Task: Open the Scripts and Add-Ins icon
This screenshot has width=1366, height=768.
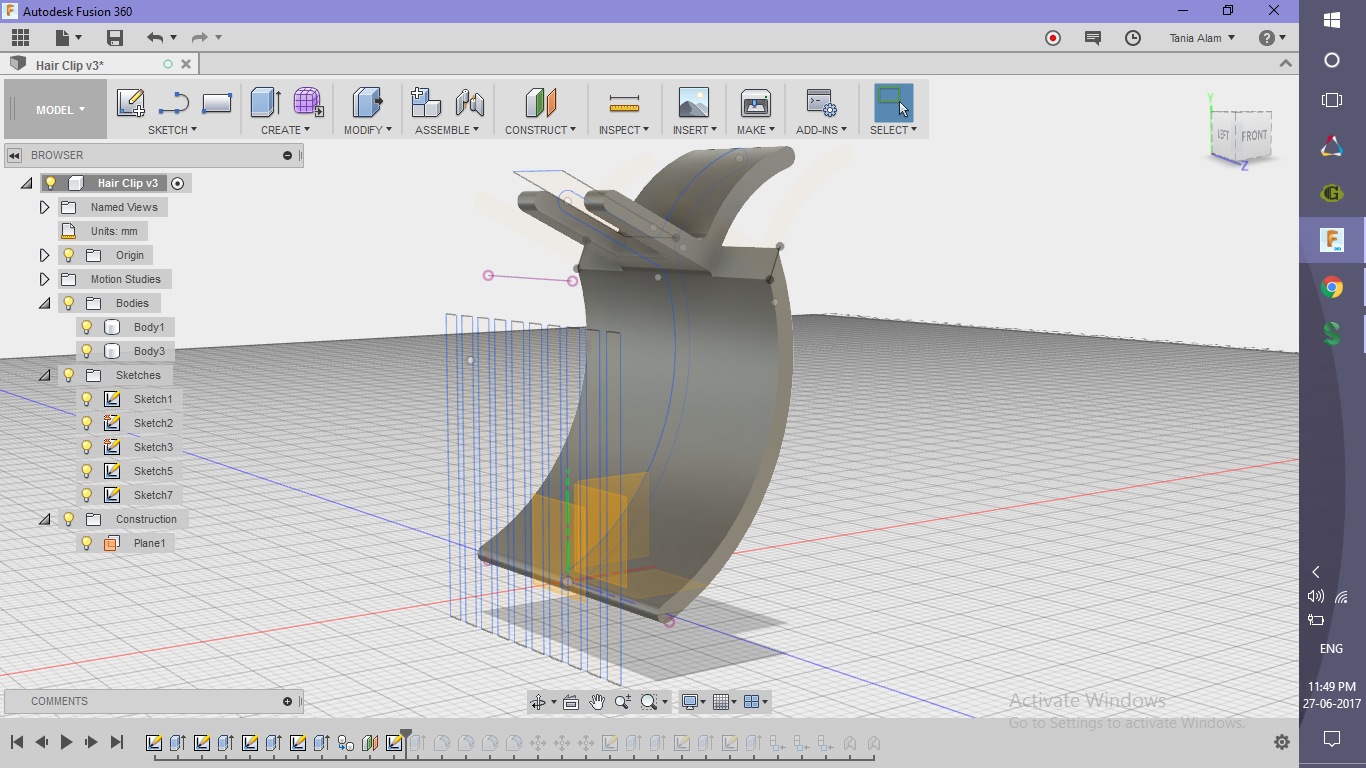Action: 821,103
